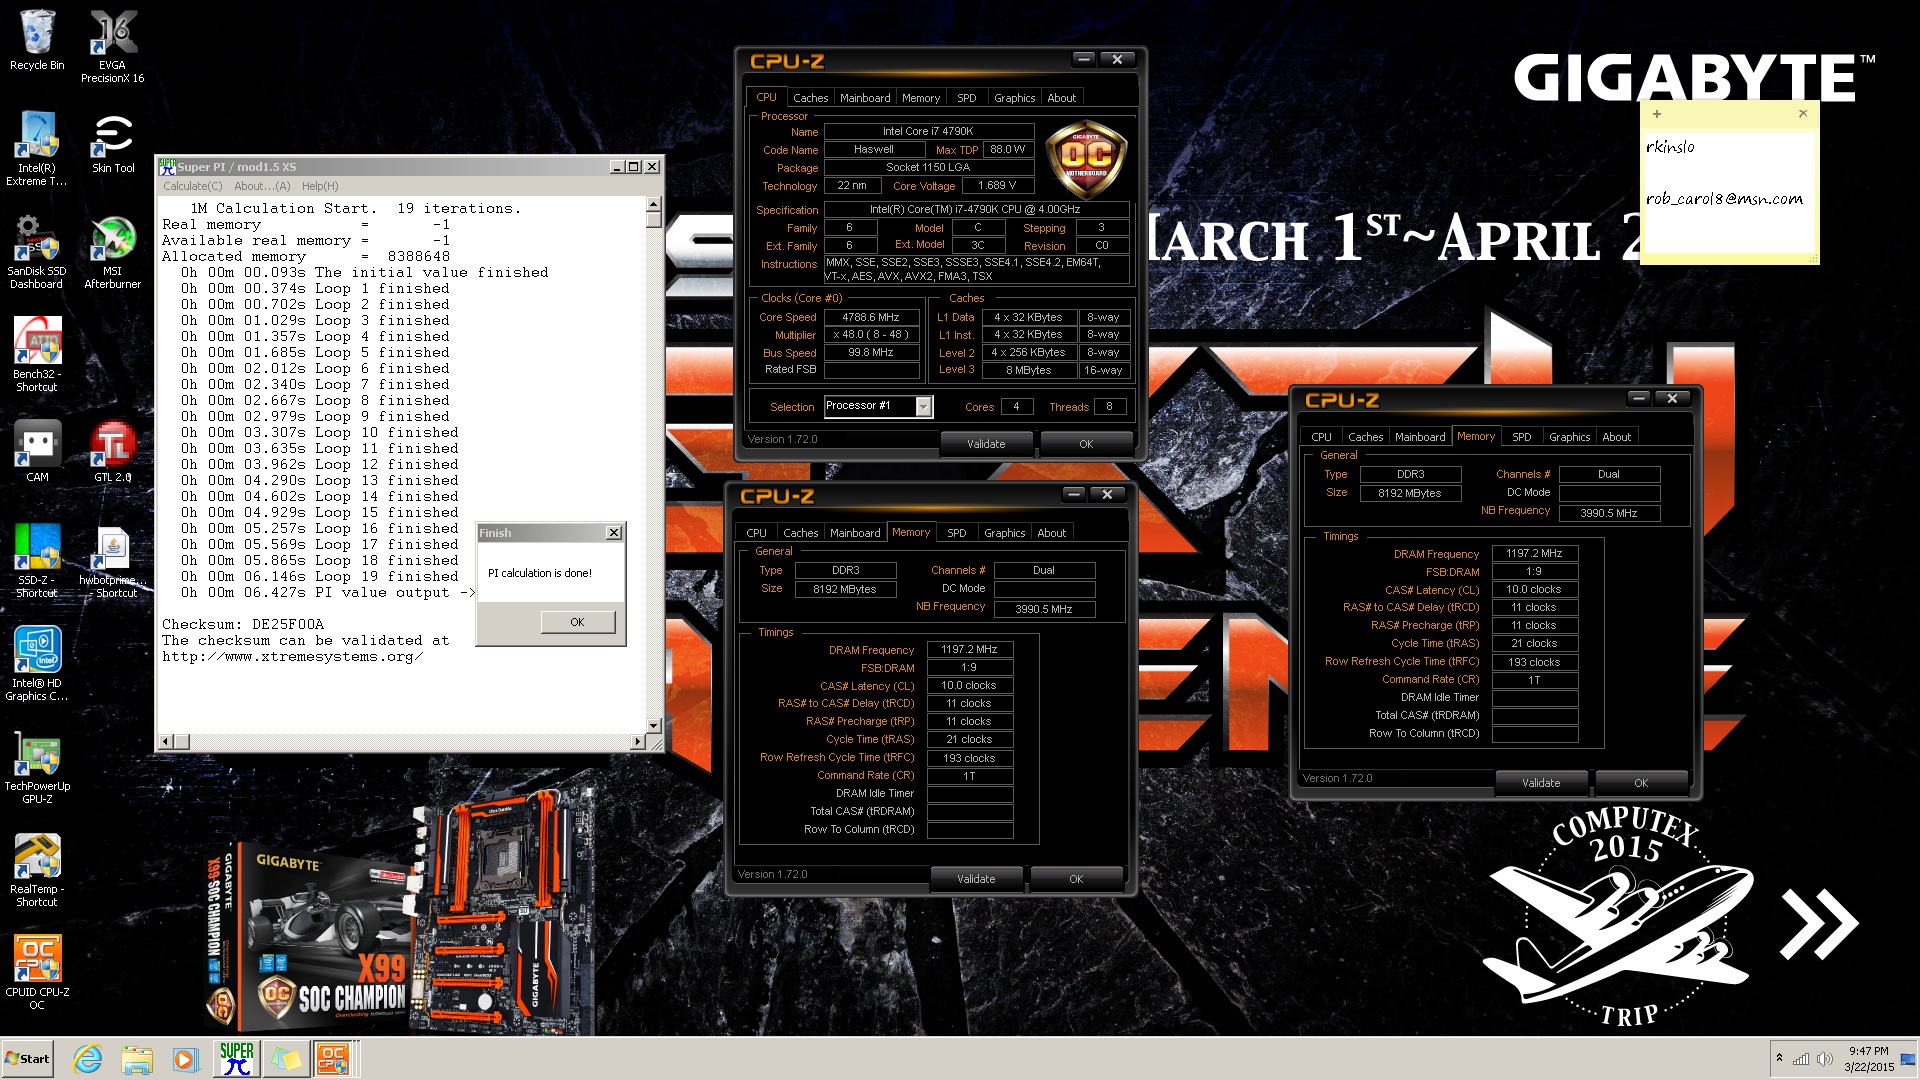1920x1080 pixels.
Task: Open the RealTemp Shortcut icon
Action: [x=37, y=869]
